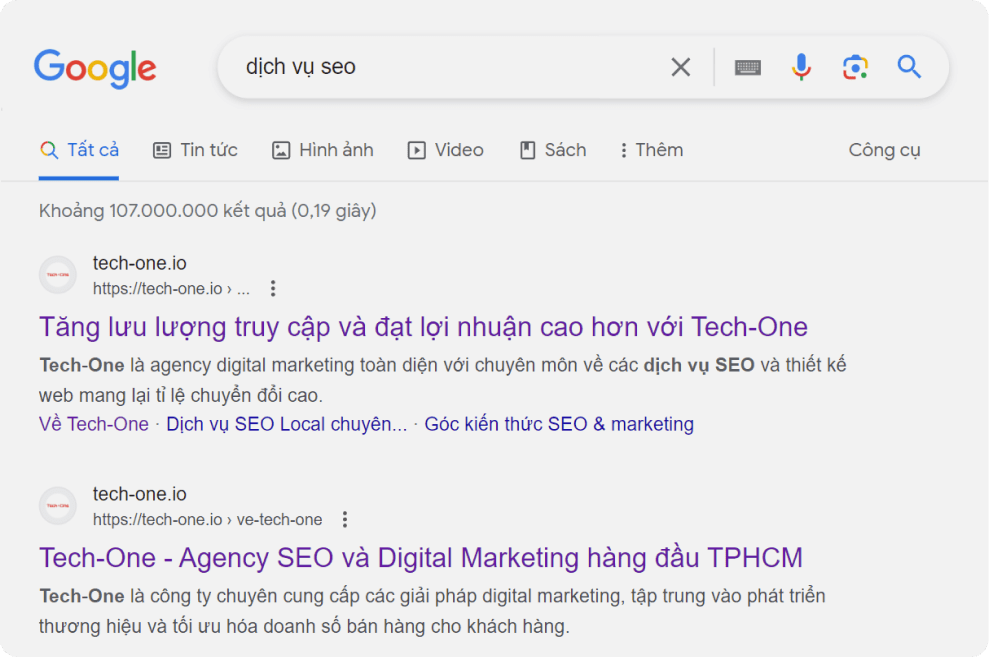This screenshot has width=989, height=657.
Task: Open "Tech-One - Agency SEO và Digital Marketing" result
Action: click(421, 558)
